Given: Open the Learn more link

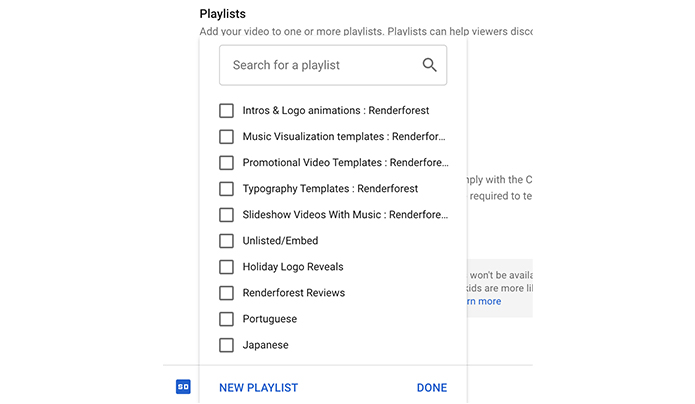Looking at the screenshot, I should 484,301.
